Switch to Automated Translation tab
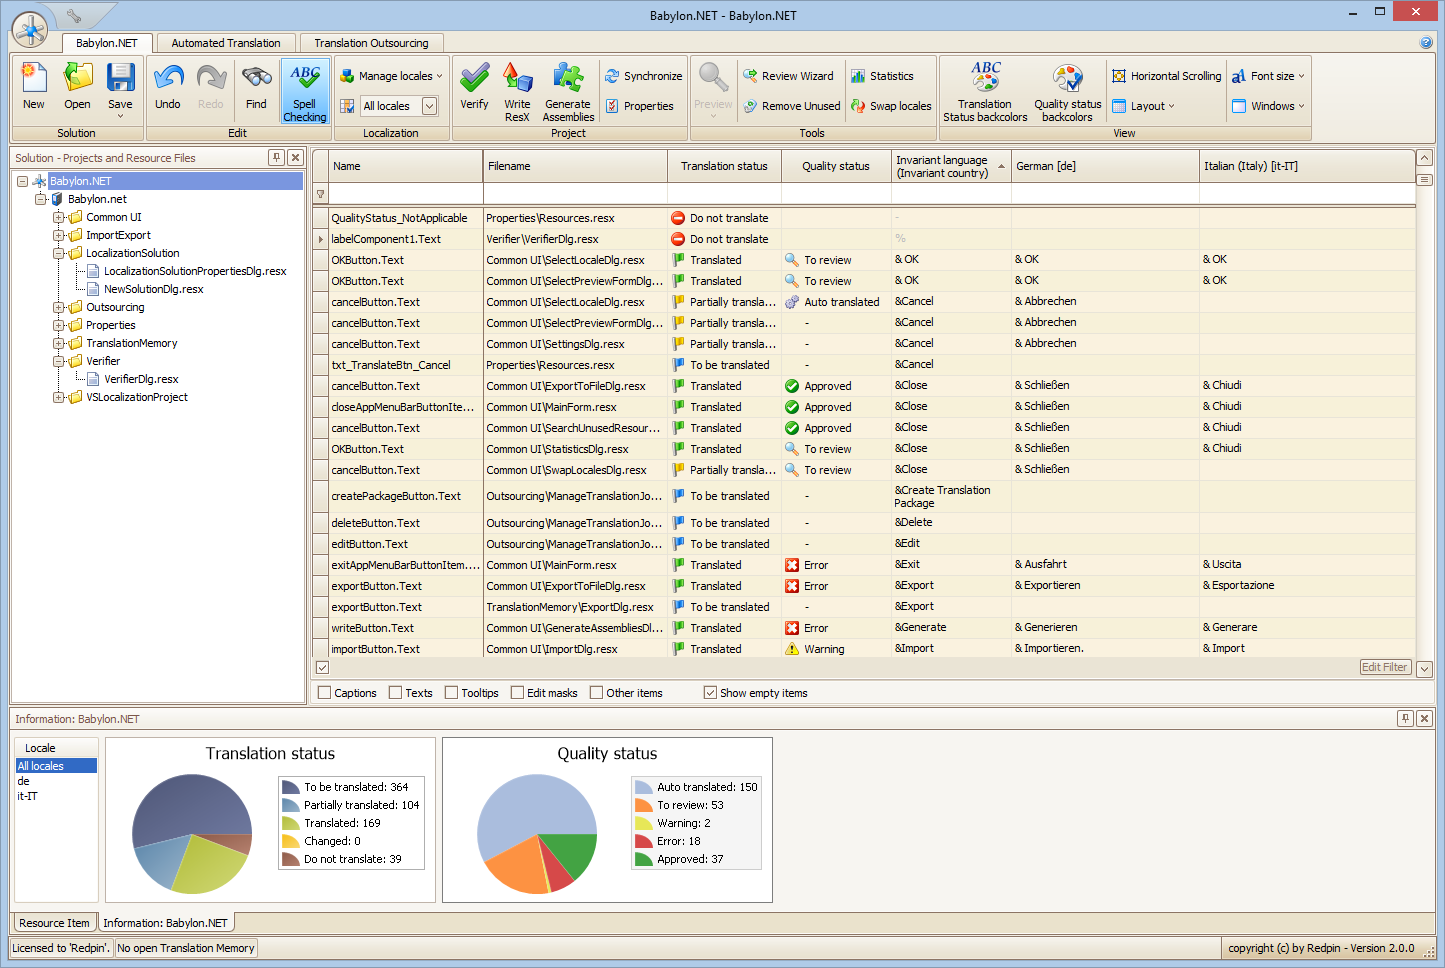The height and width of the screenshot is (968, 1445). pyautogui.click(x=226, y=43)
